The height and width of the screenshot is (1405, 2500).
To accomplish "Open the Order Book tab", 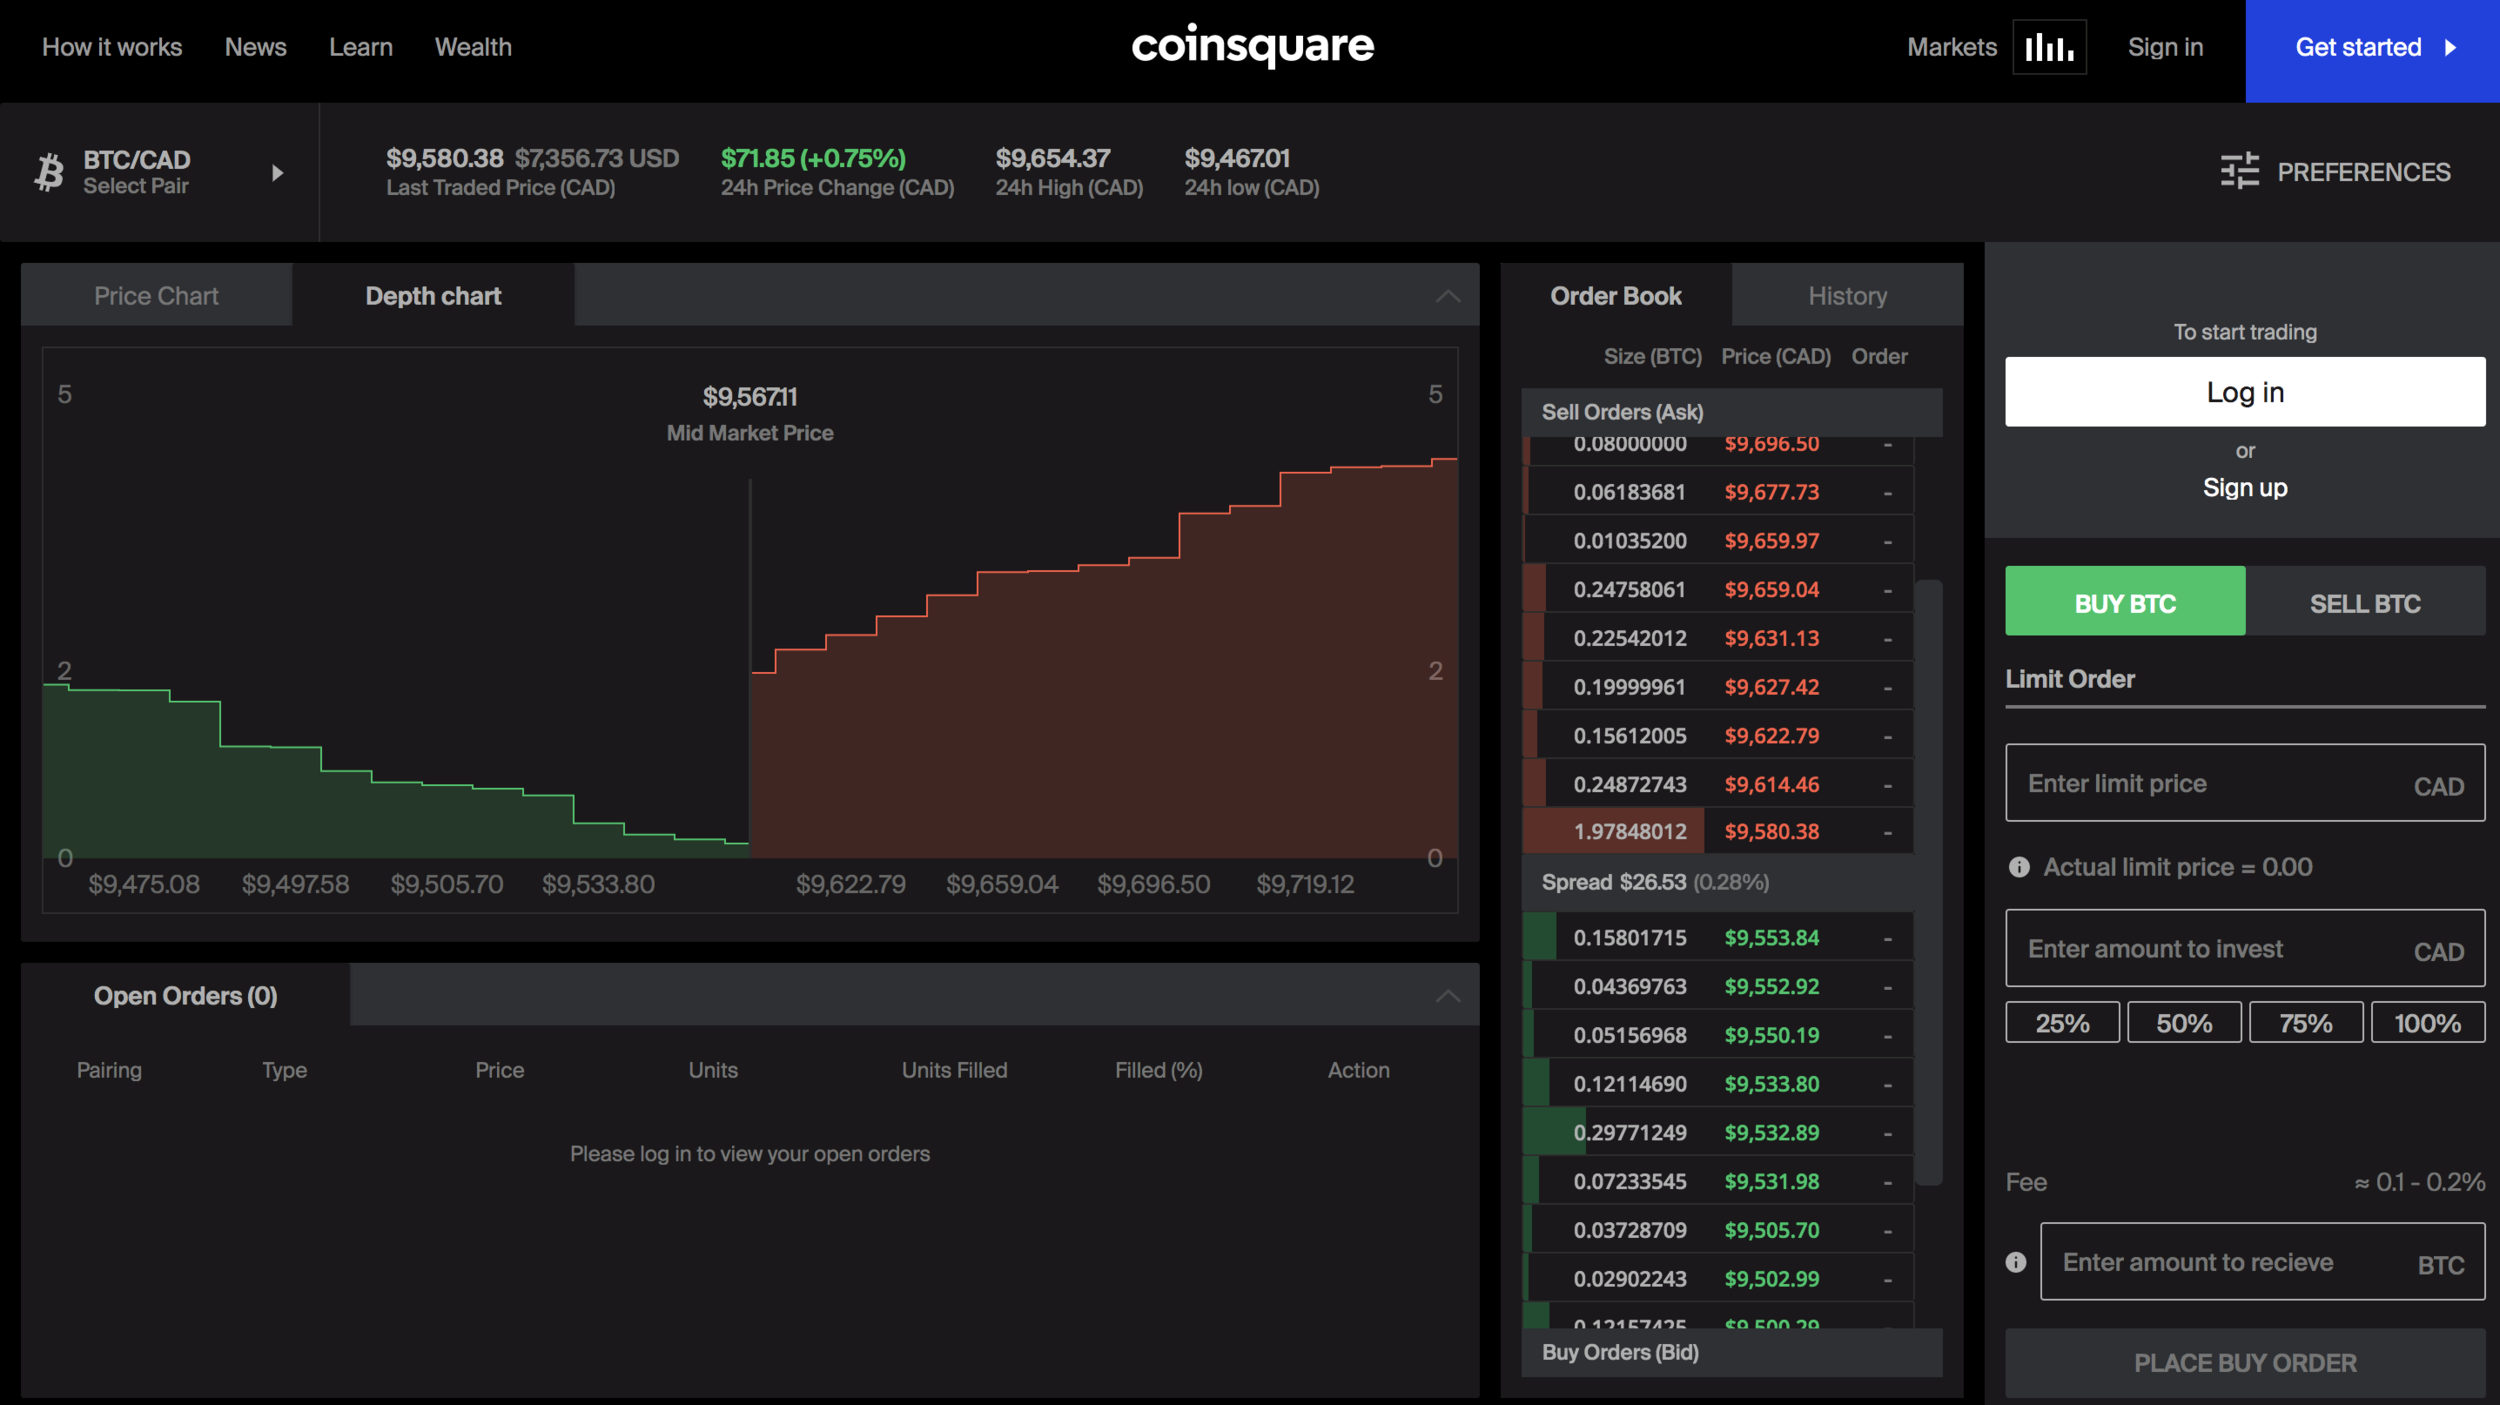I will click(x=1616, y=296).
